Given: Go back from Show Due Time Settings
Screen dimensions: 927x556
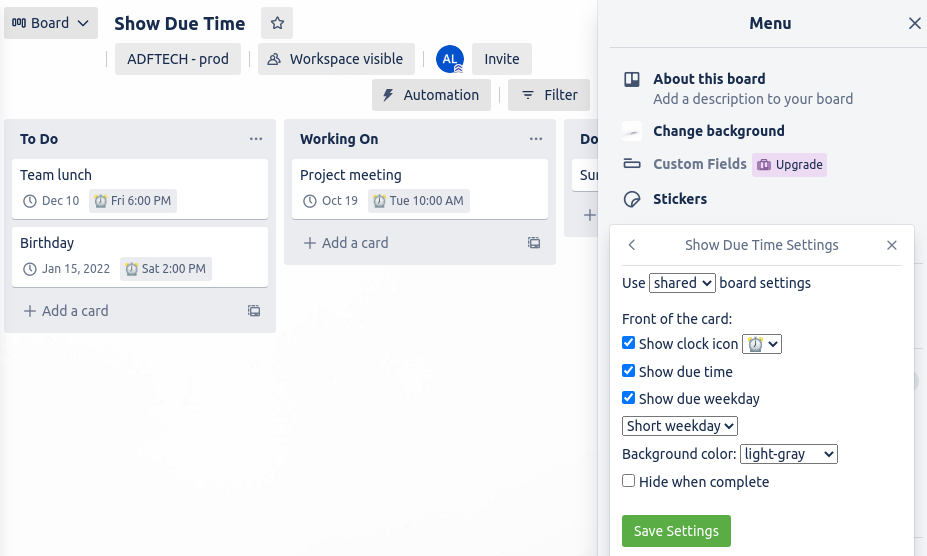Looking at the screenshot, I should click(632, 245).
